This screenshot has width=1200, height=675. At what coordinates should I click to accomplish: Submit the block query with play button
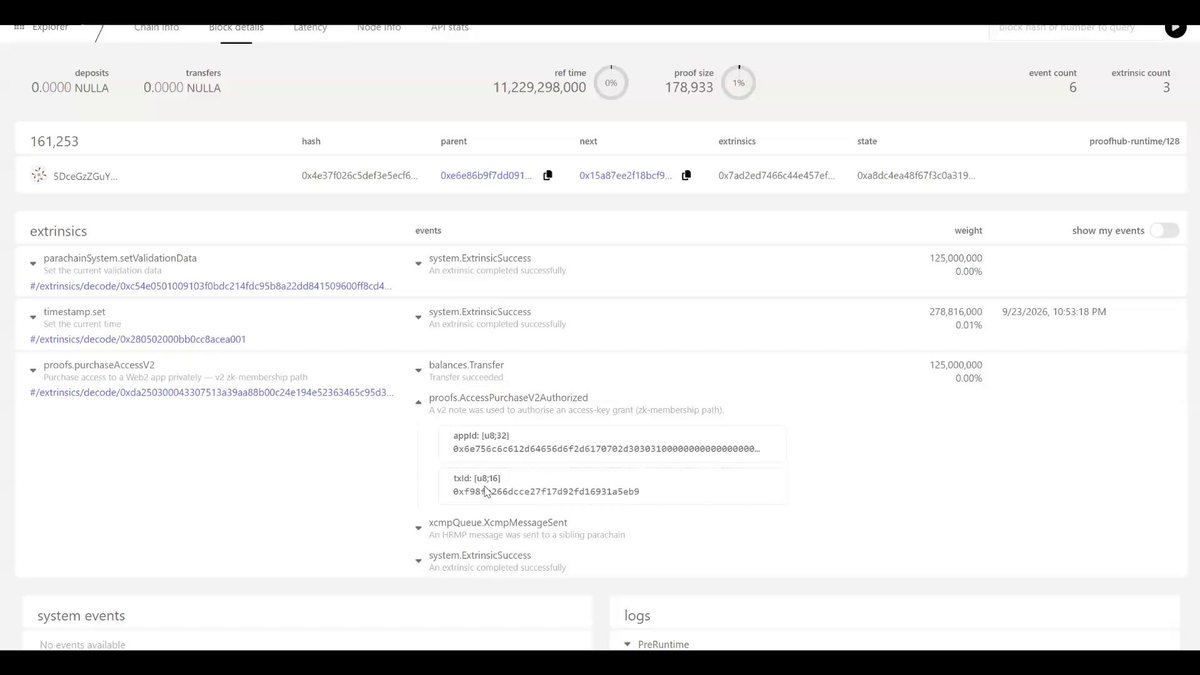coord(1175,28)
